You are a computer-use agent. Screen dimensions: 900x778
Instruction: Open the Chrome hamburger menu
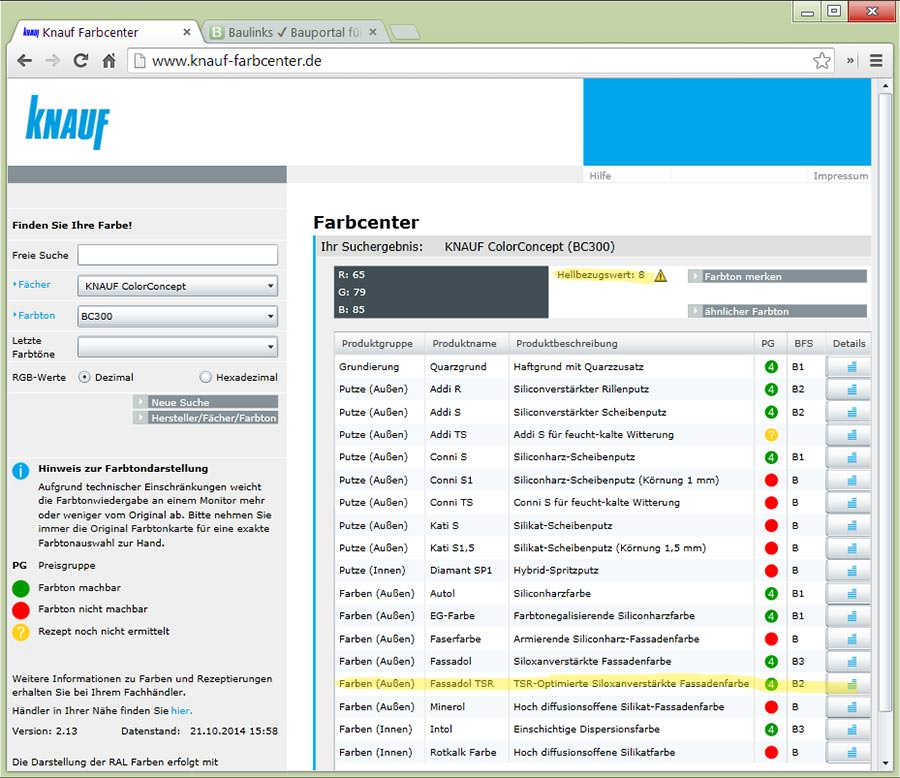(876, 60)
